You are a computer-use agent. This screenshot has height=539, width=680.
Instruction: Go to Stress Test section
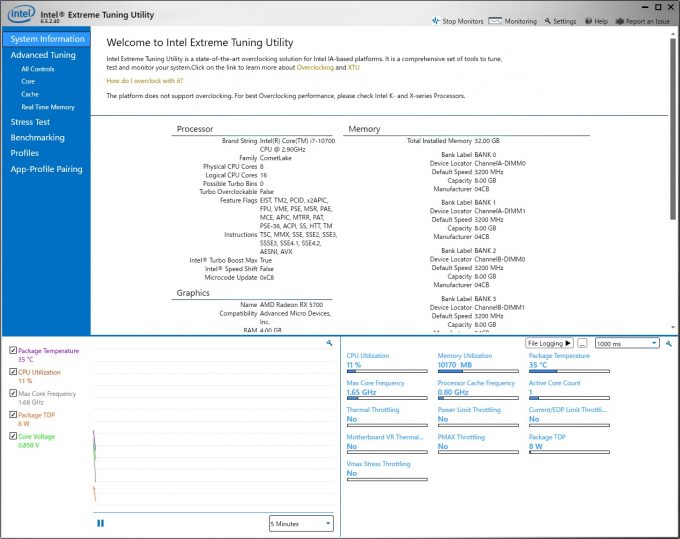(x=30, y=122)
